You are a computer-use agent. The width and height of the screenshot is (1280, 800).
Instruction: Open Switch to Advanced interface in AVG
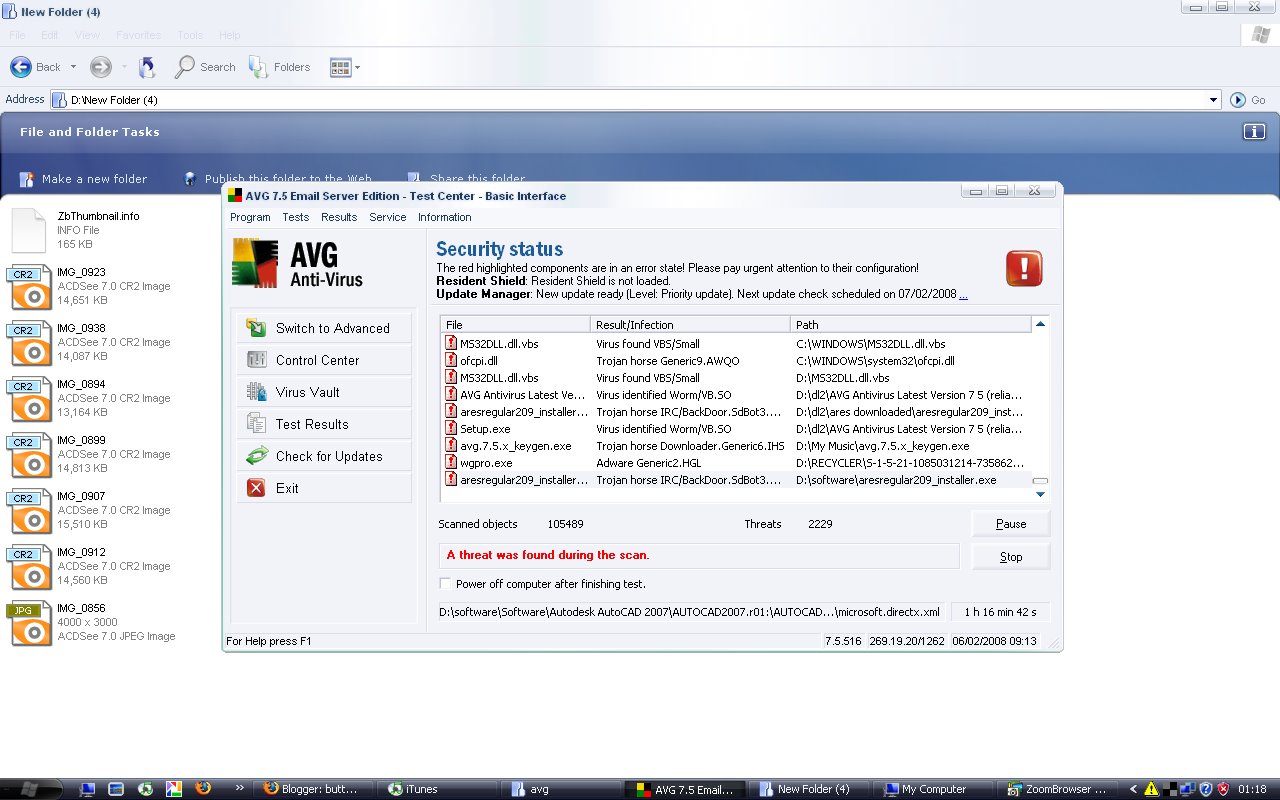click(322, 328)
